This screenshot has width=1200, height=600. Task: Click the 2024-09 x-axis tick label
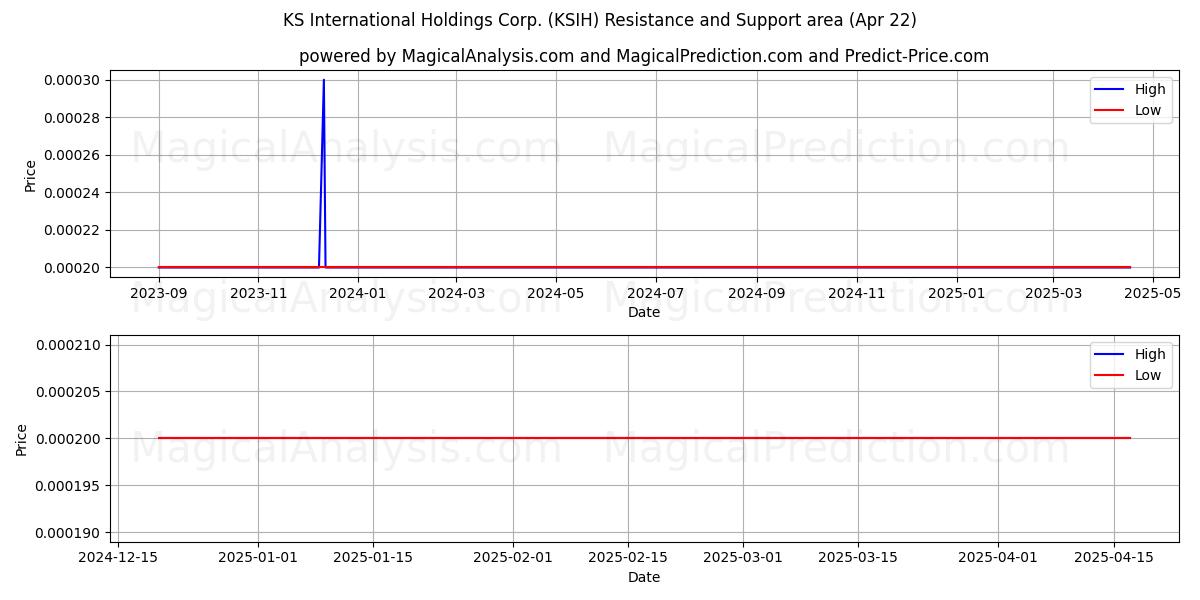tap(757, 293)
